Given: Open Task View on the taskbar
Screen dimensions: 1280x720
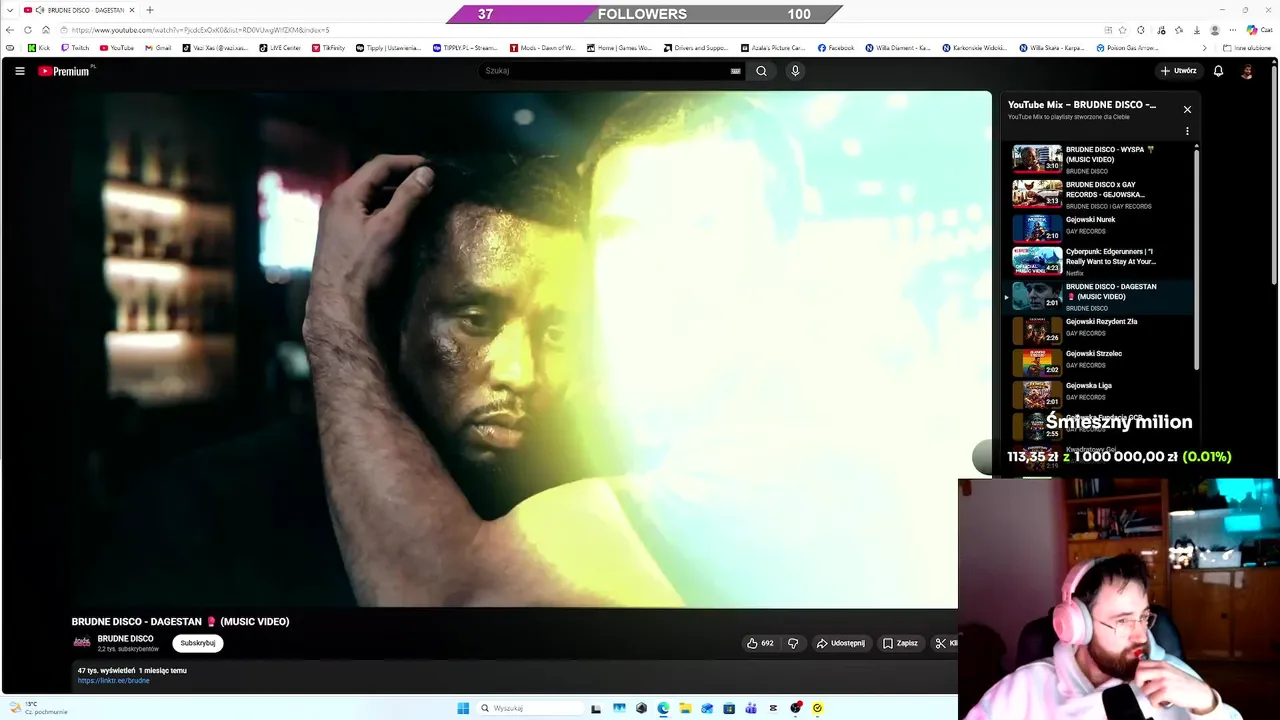Looking at the screenshot, I should coord(596,708).
